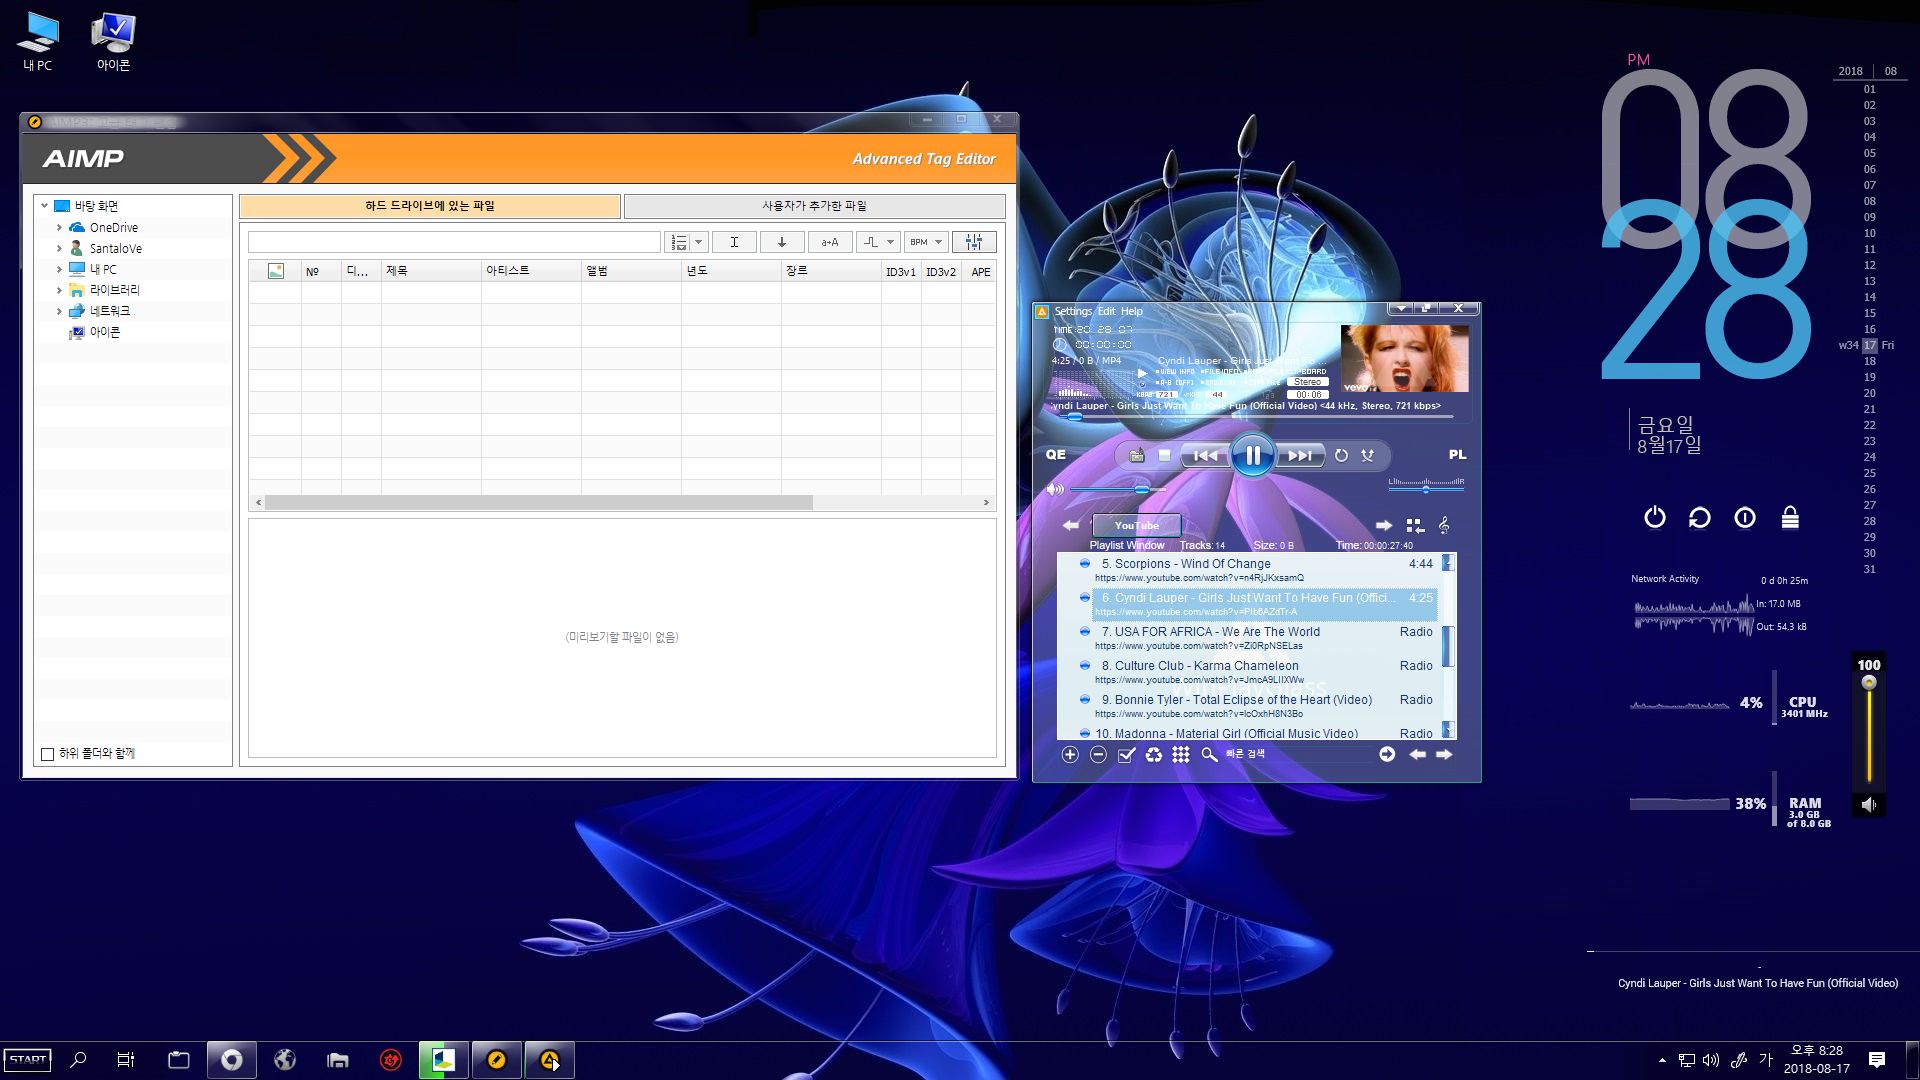Click the recycle icon under the playlist
1920x1080 pixels.
tap(1154, 755)
